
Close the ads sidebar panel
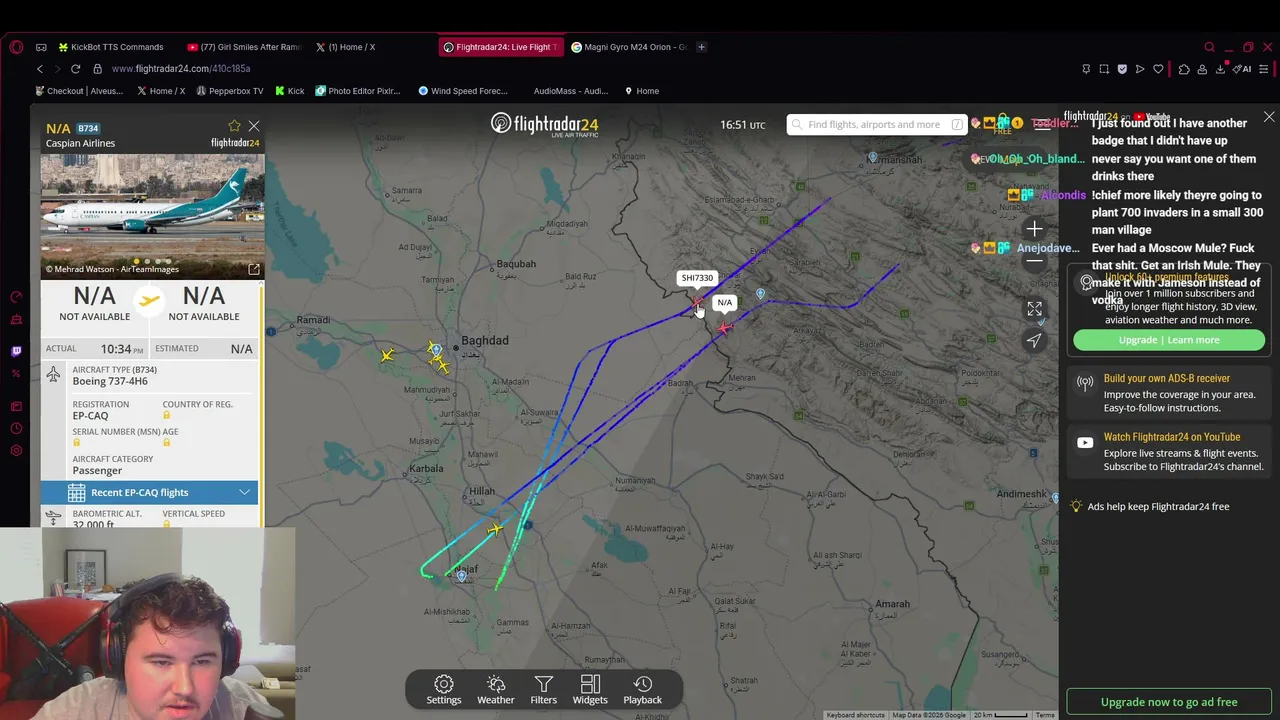tap(1269, 117)
